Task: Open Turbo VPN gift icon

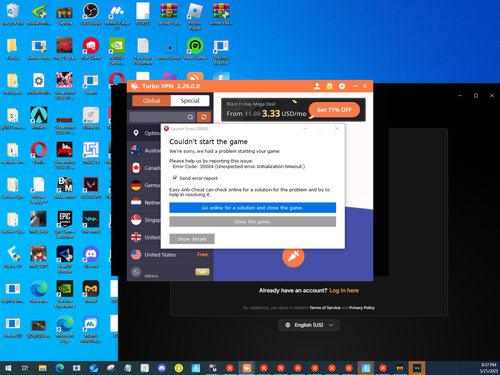Action: point(329,86)
